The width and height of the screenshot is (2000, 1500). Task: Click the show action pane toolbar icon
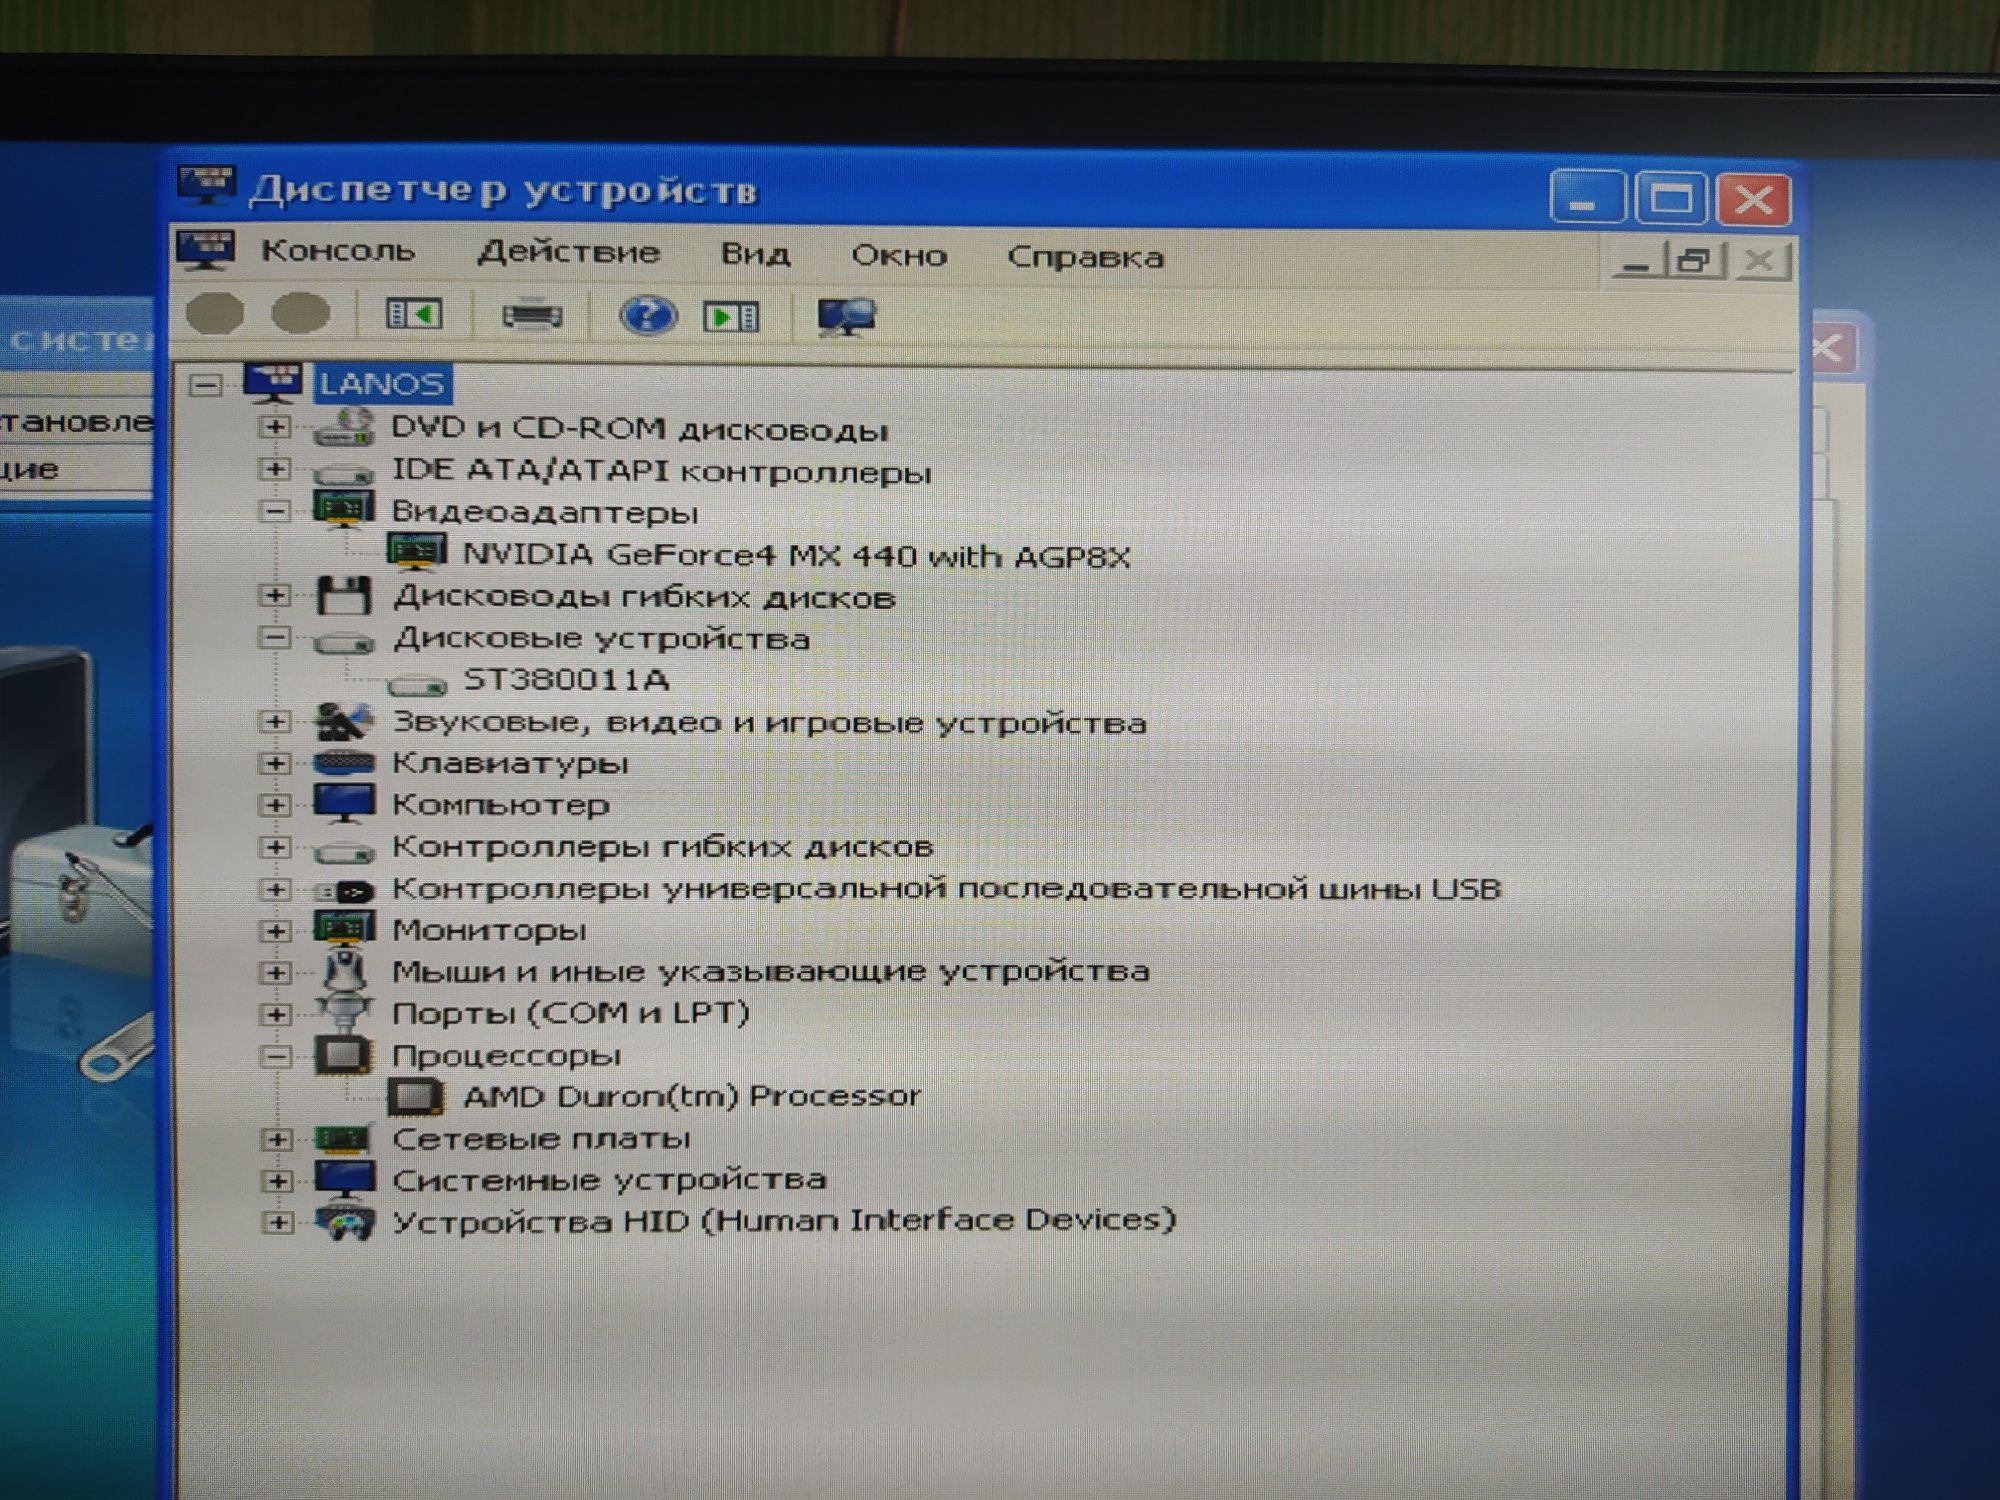[732, 318]
